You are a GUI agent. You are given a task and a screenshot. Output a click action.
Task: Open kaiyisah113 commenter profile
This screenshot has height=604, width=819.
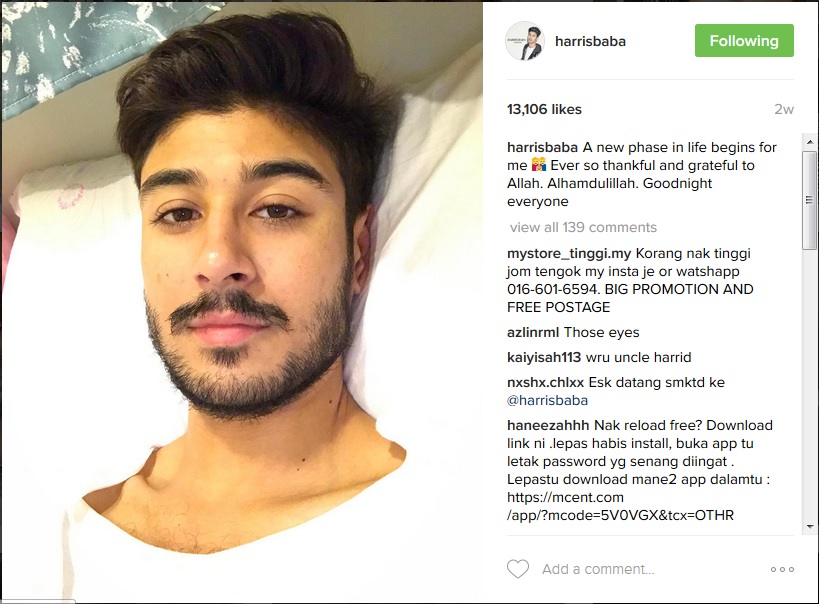pos(544,357)
